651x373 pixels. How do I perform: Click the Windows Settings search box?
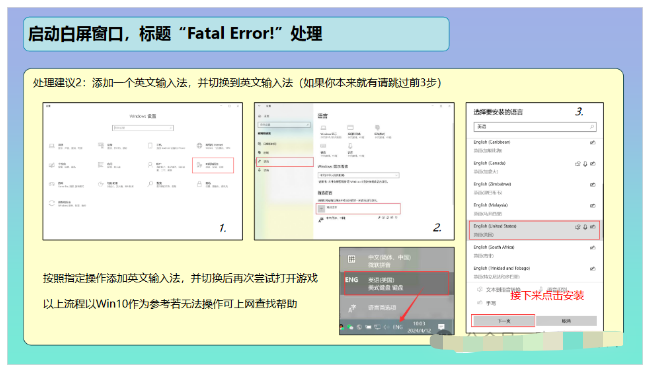(143, 128)
